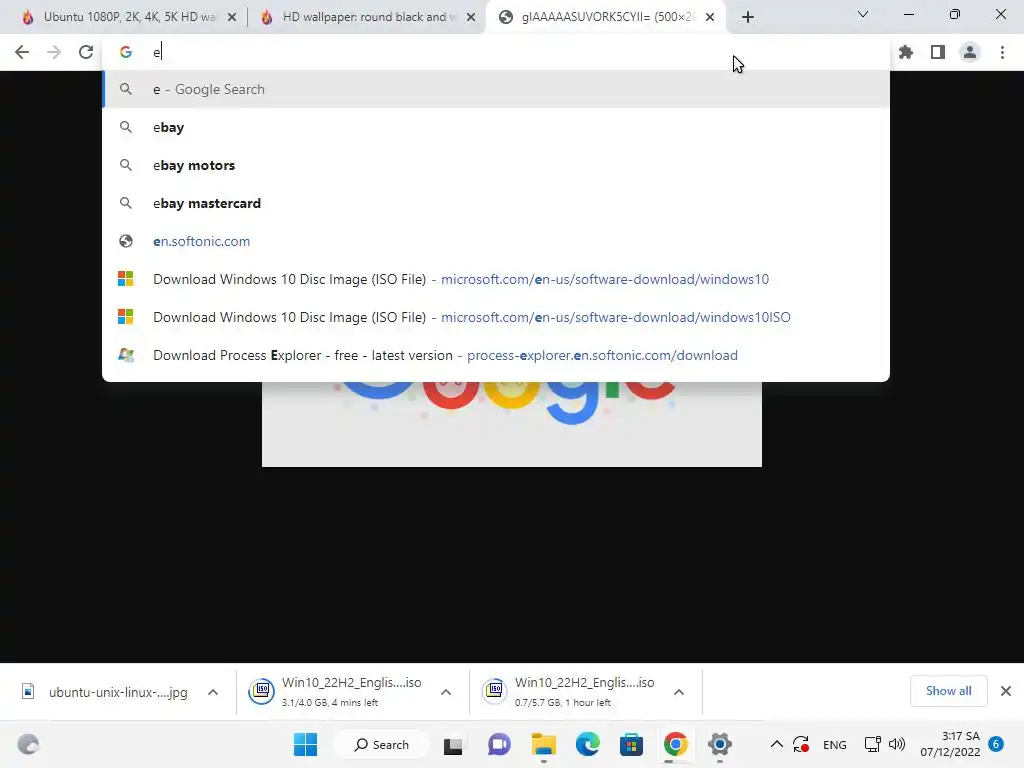Click the forward navigation arrow
This screenshot has width=1024, height=768.
coord(54,52)
